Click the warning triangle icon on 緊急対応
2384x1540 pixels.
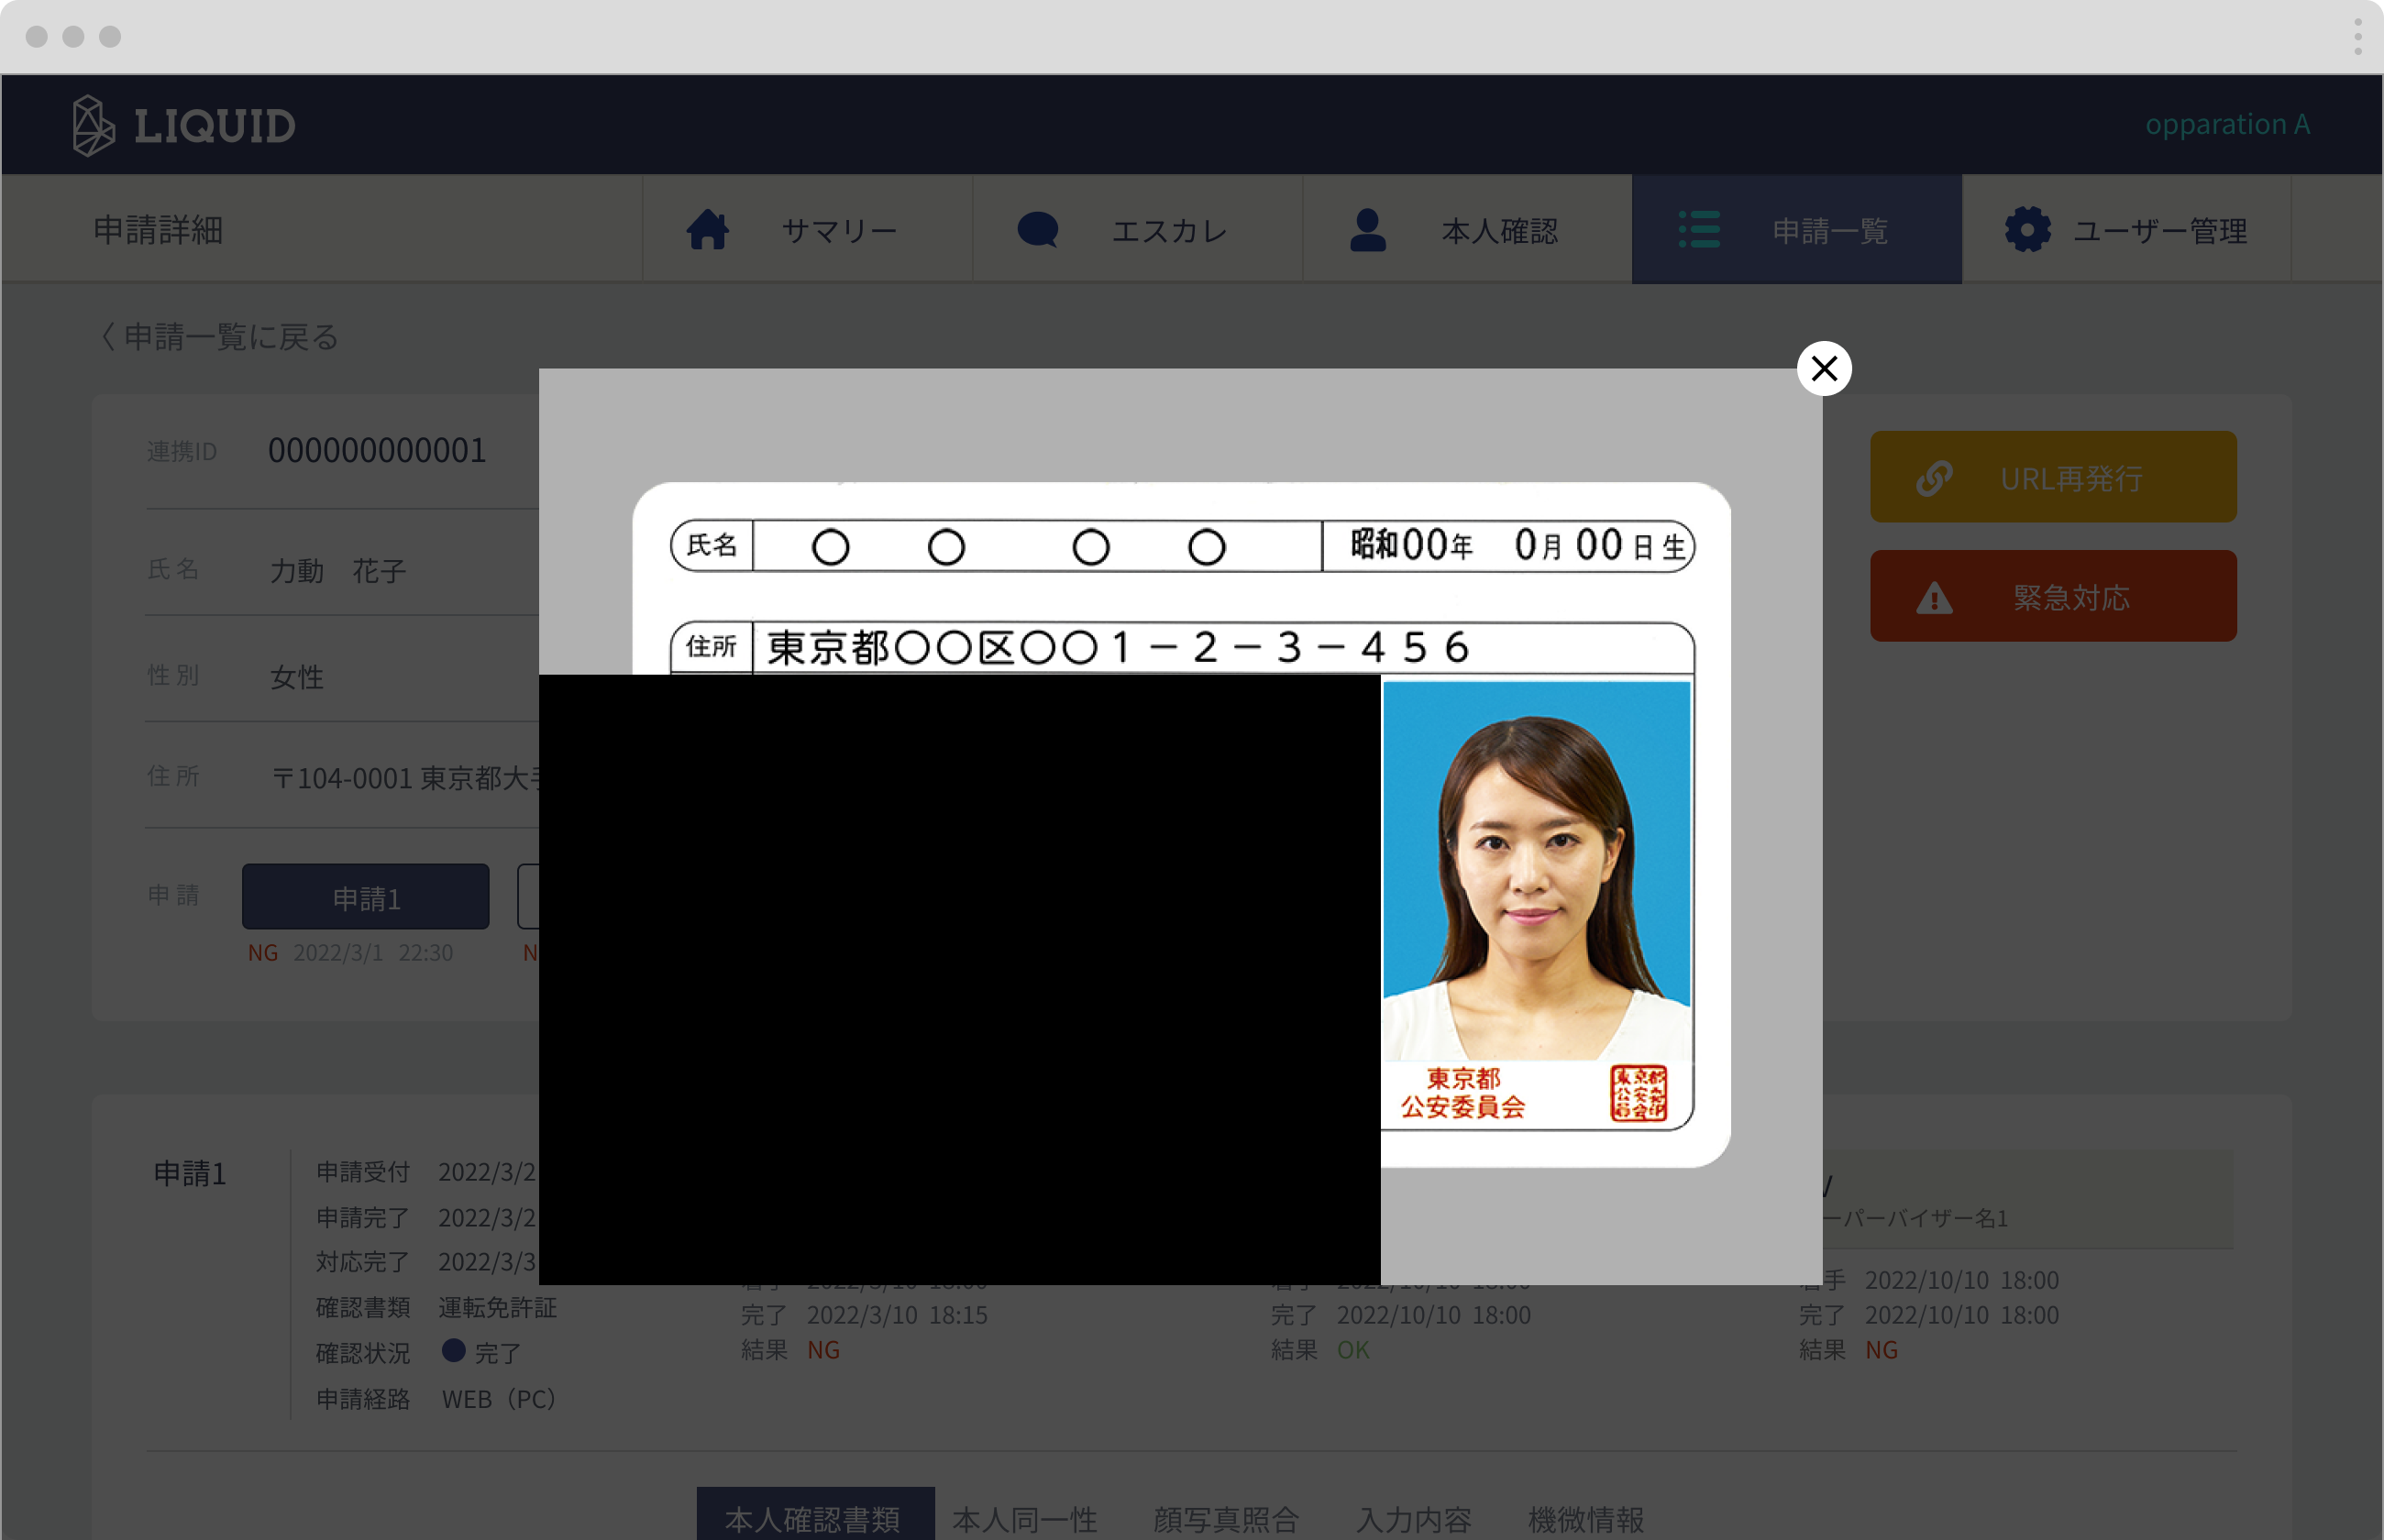(1934, 598)
